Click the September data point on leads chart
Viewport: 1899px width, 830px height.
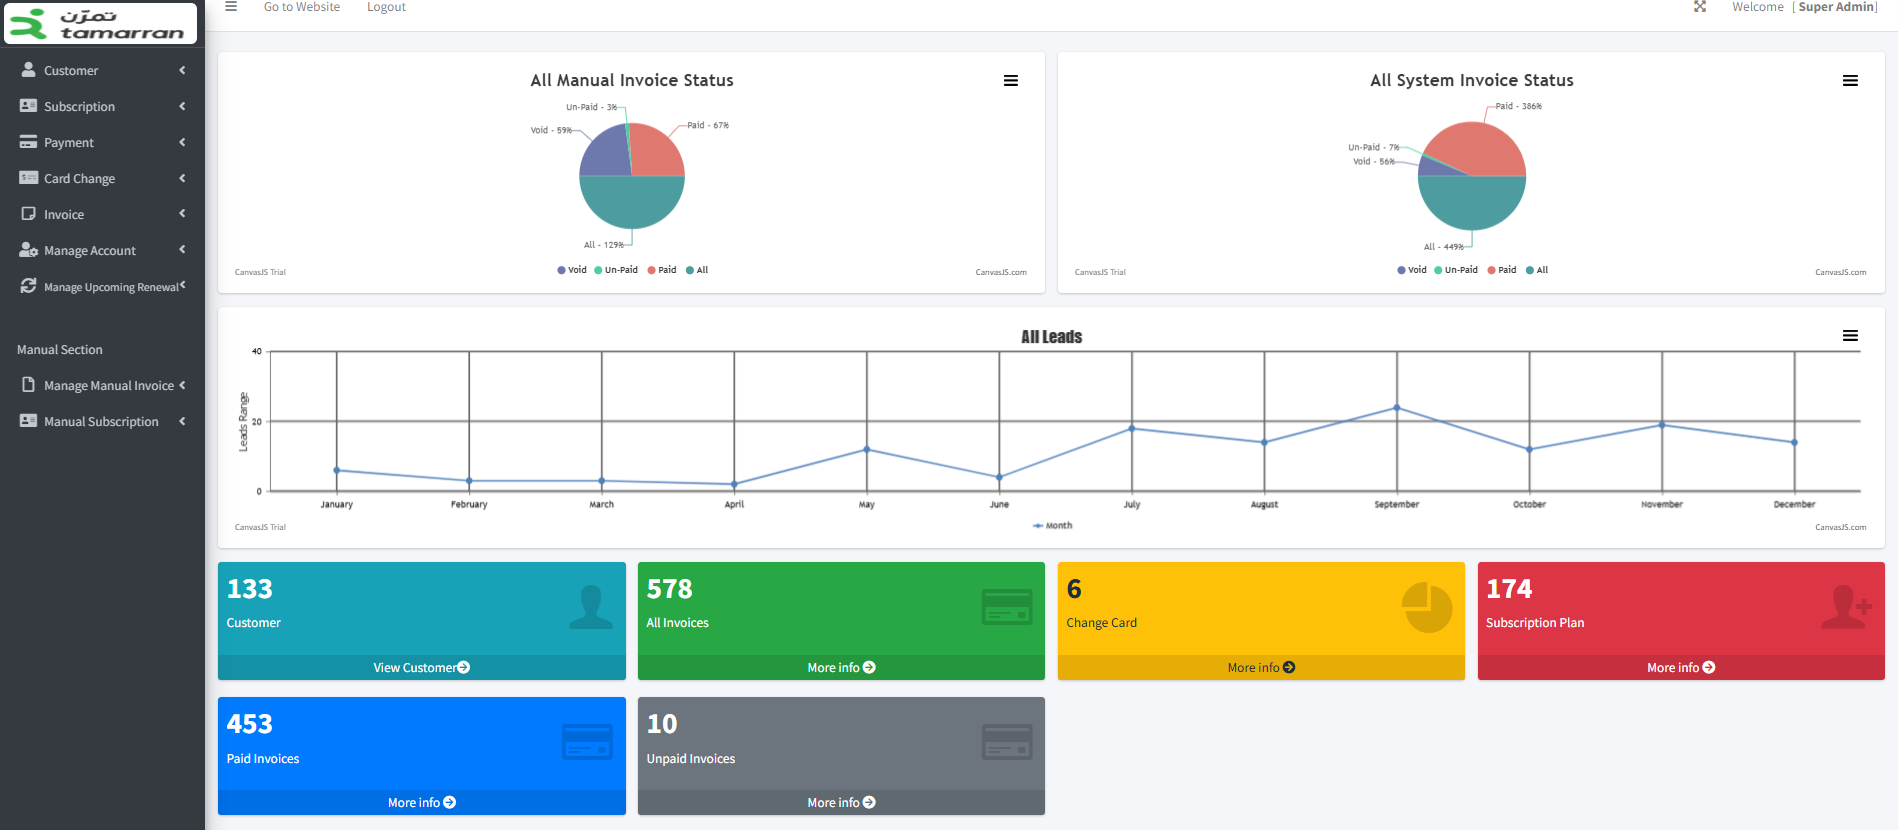1397,408
